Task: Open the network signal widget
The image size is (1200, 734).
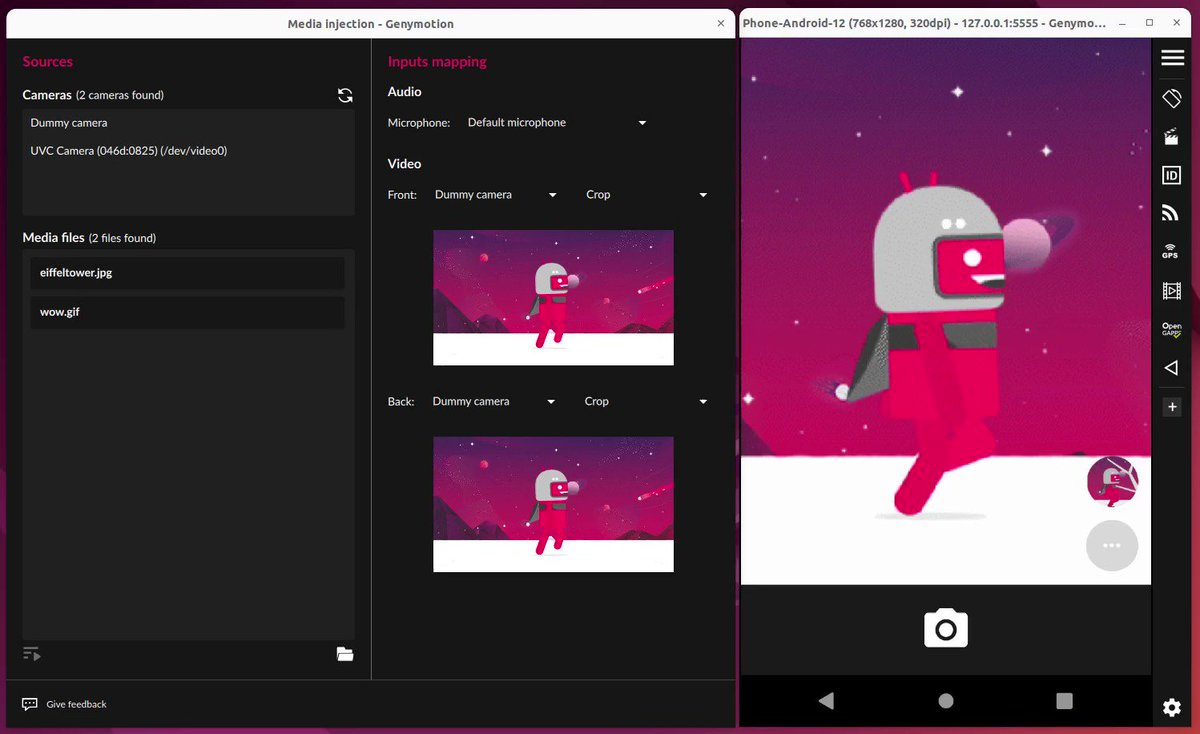Action: [1171, 212]
